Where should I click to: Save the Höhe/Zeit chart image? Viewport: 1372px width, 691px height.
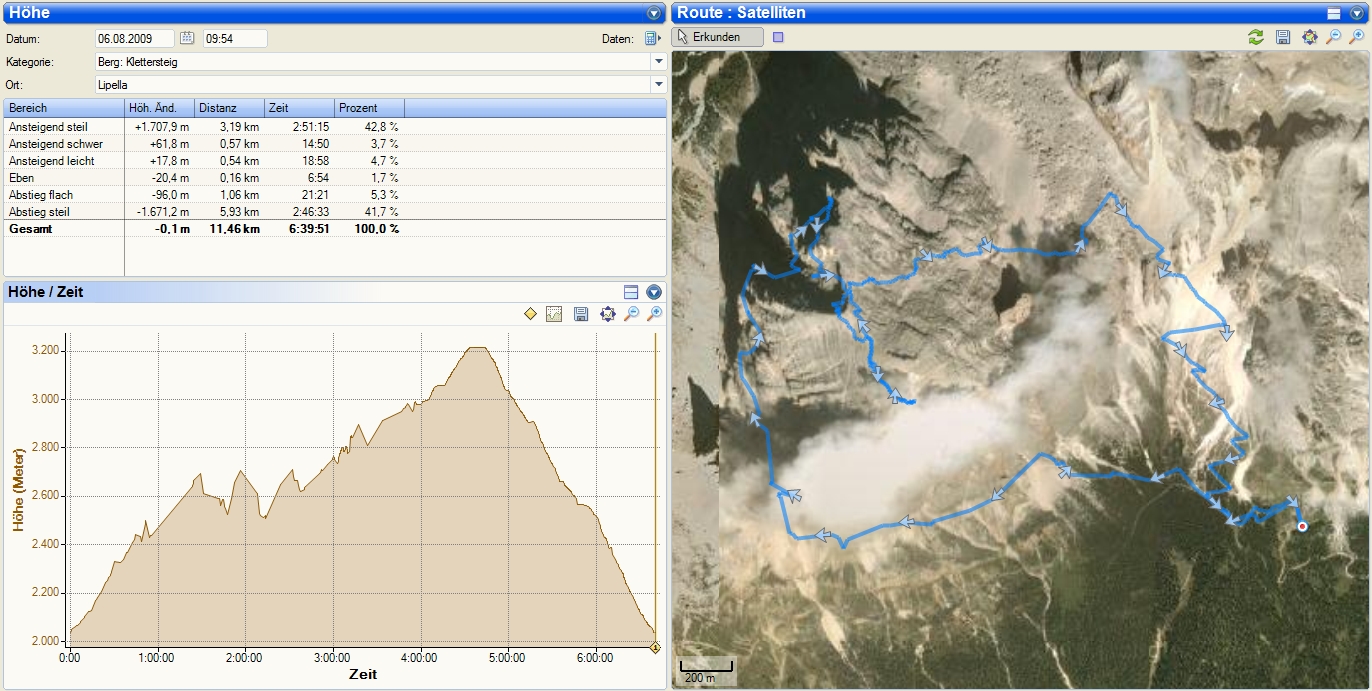point(581,314)
